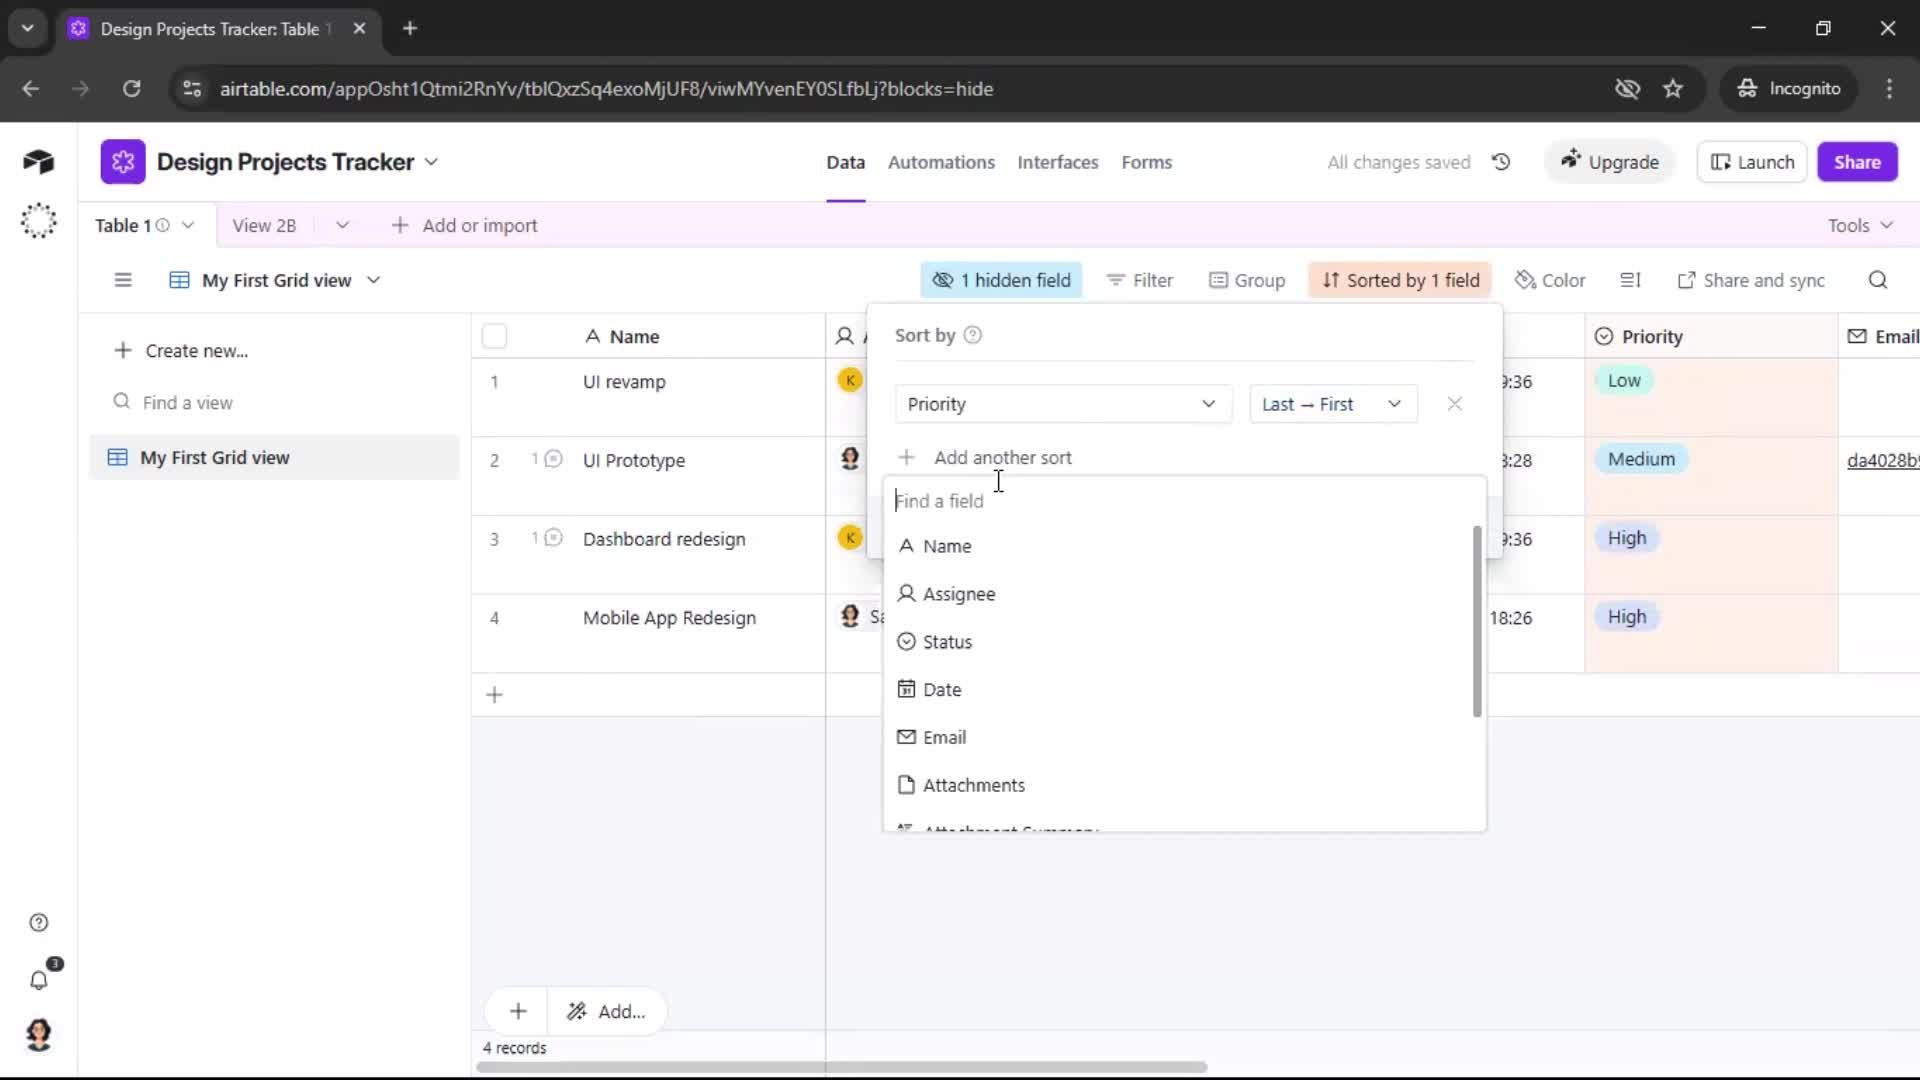Viewport: 1920px width, 1080px height.
Task: Click the Share button
Action: [x=1857, y=162]
